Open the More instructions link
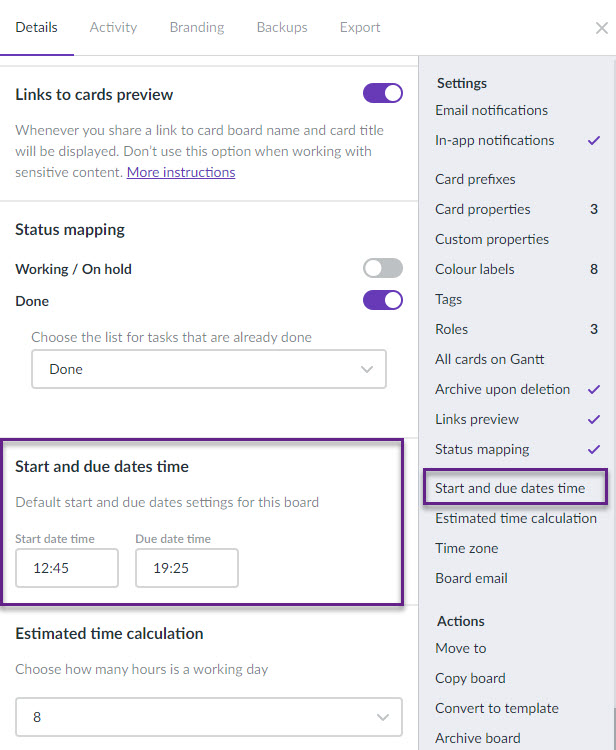 (181, 172)
